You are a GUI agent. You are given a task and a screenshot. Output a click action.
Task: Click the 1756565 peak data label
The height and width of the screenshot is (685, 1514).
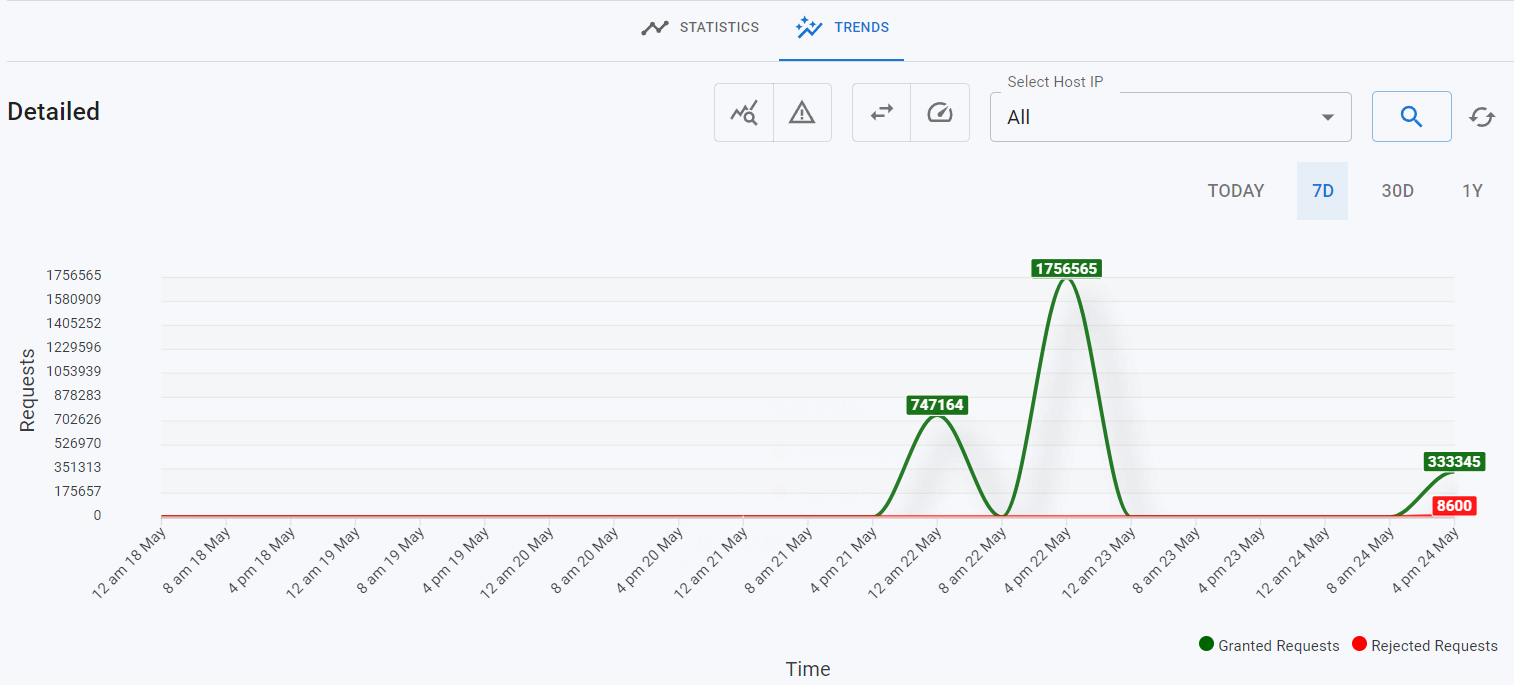[1065, 267]
